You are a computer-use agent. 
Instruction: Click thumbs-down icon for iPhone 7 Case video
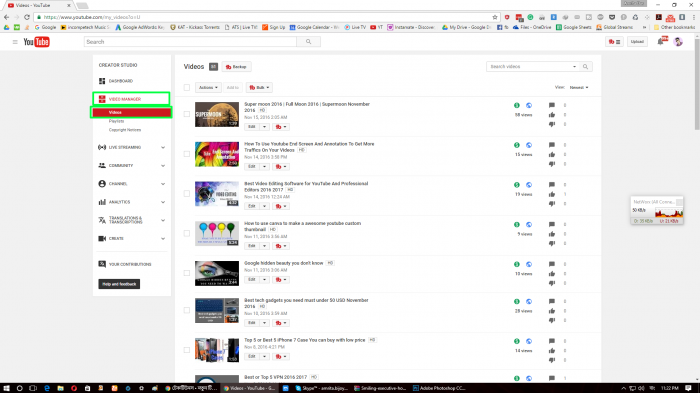point(552,360)
